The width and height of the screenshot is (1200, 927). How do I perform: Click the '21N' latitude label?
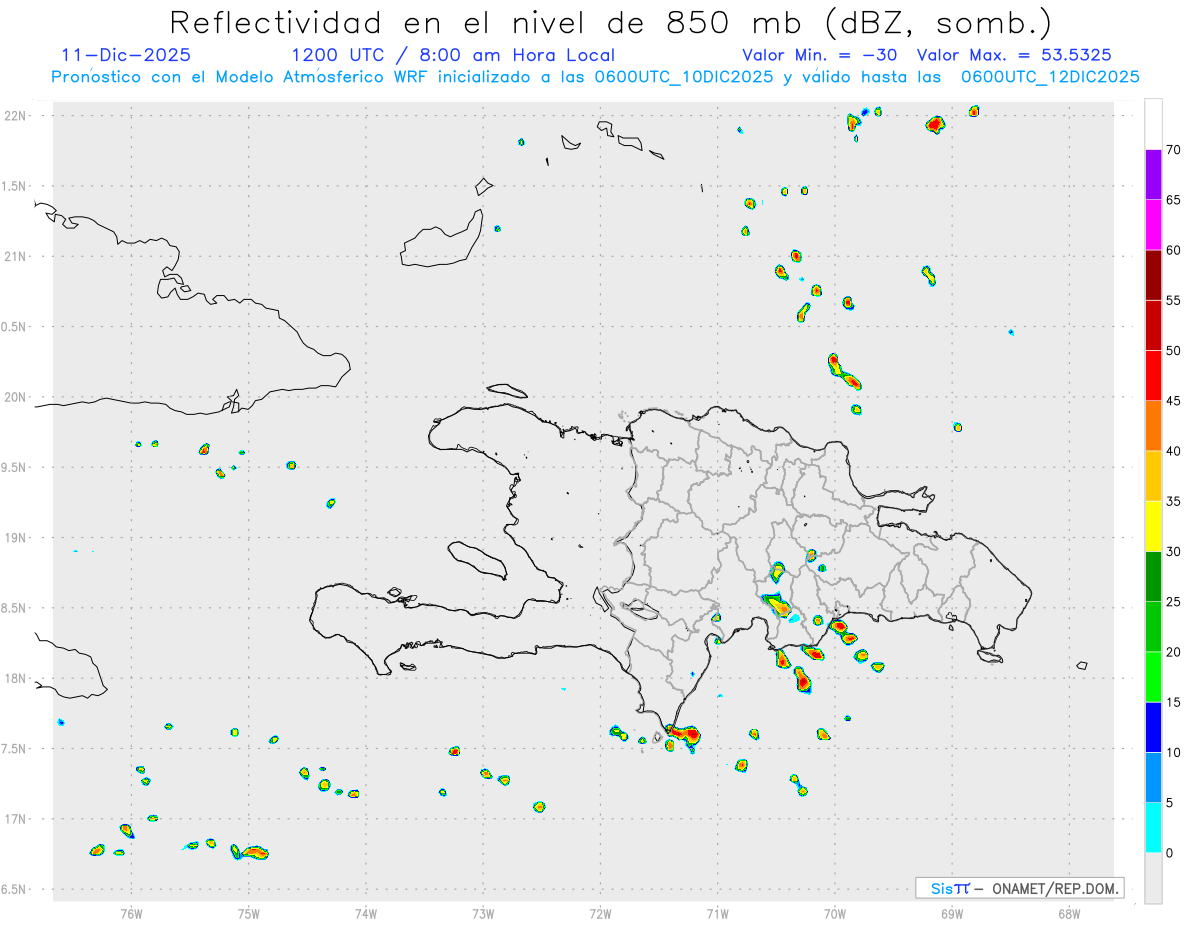[16, 256]
